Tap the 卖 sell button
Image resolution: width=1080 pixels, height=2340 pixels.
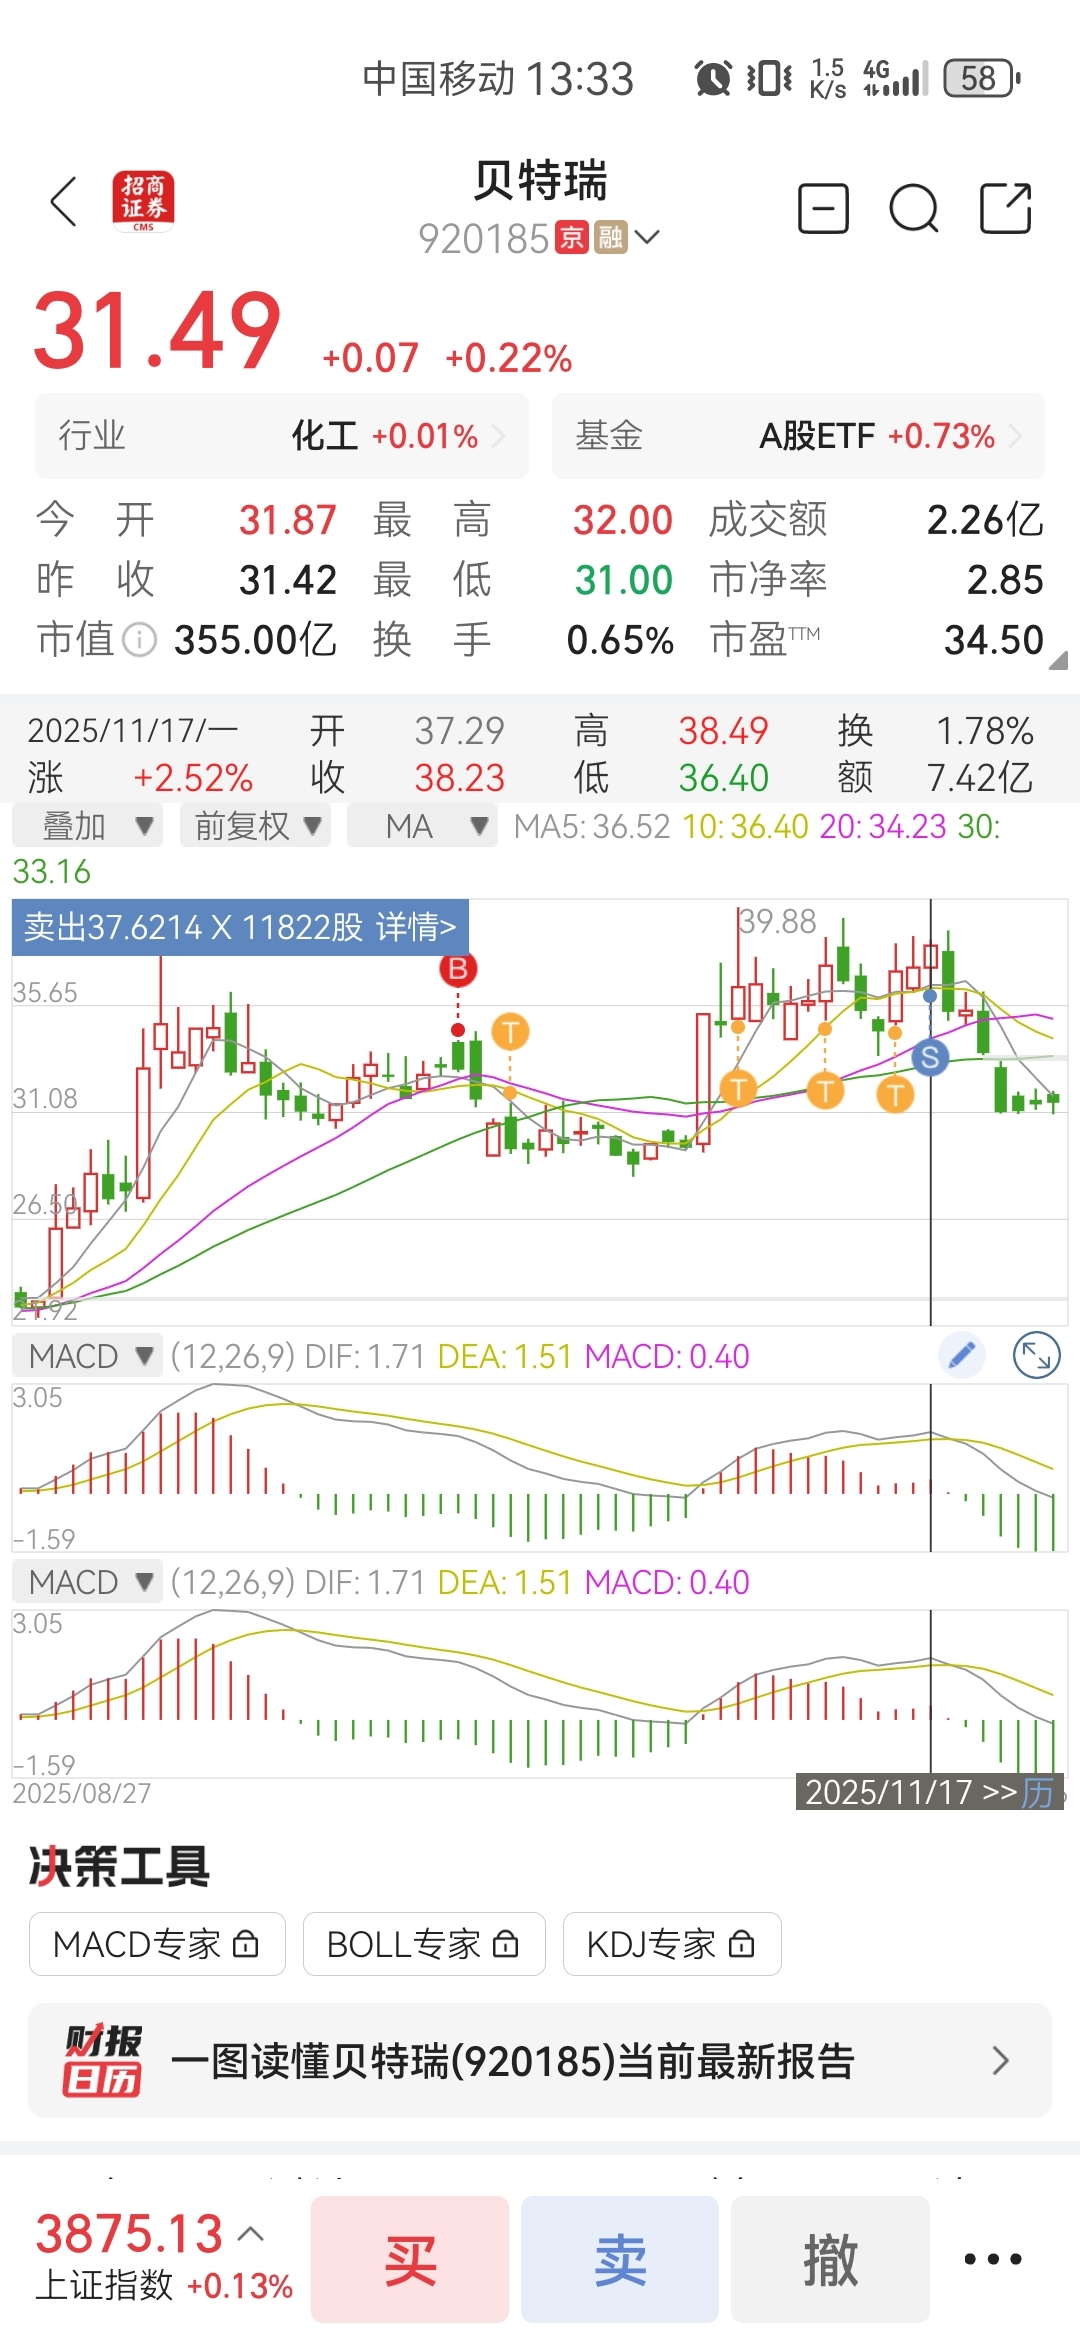(620, 2259)
